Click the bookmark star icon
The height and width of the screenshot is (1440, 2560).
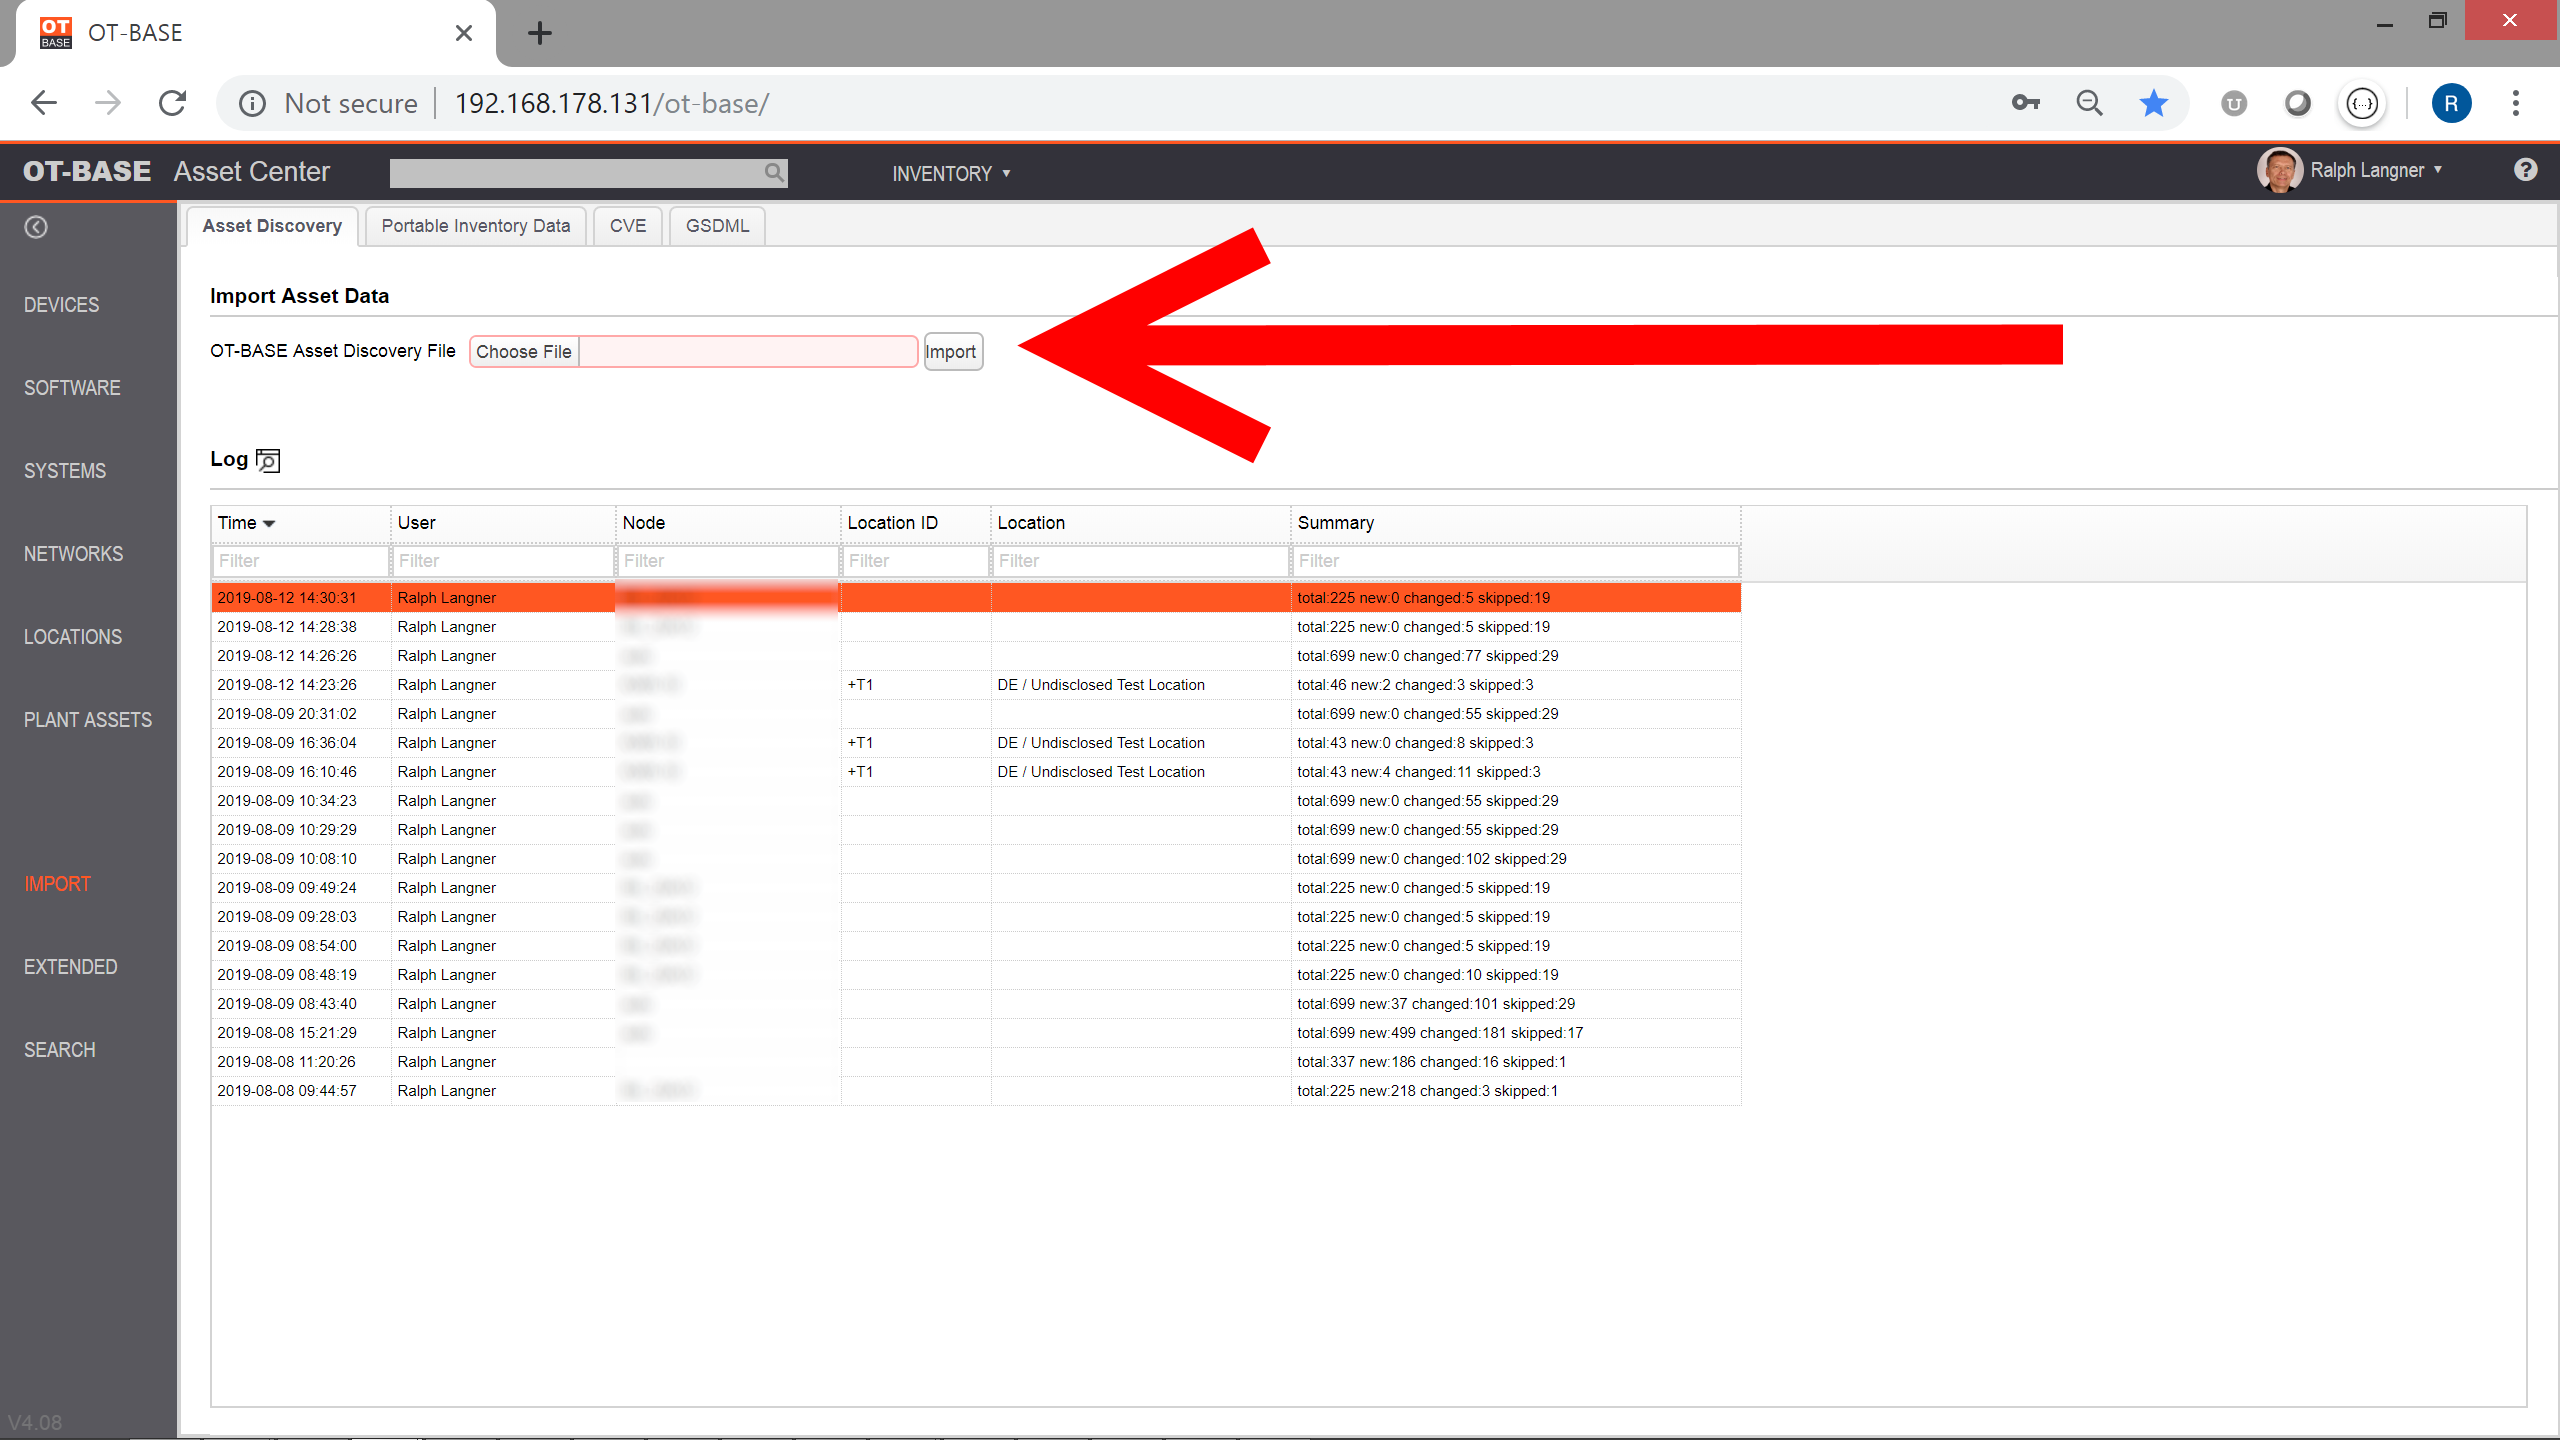pyautogui.click(x=2153, y=103)
